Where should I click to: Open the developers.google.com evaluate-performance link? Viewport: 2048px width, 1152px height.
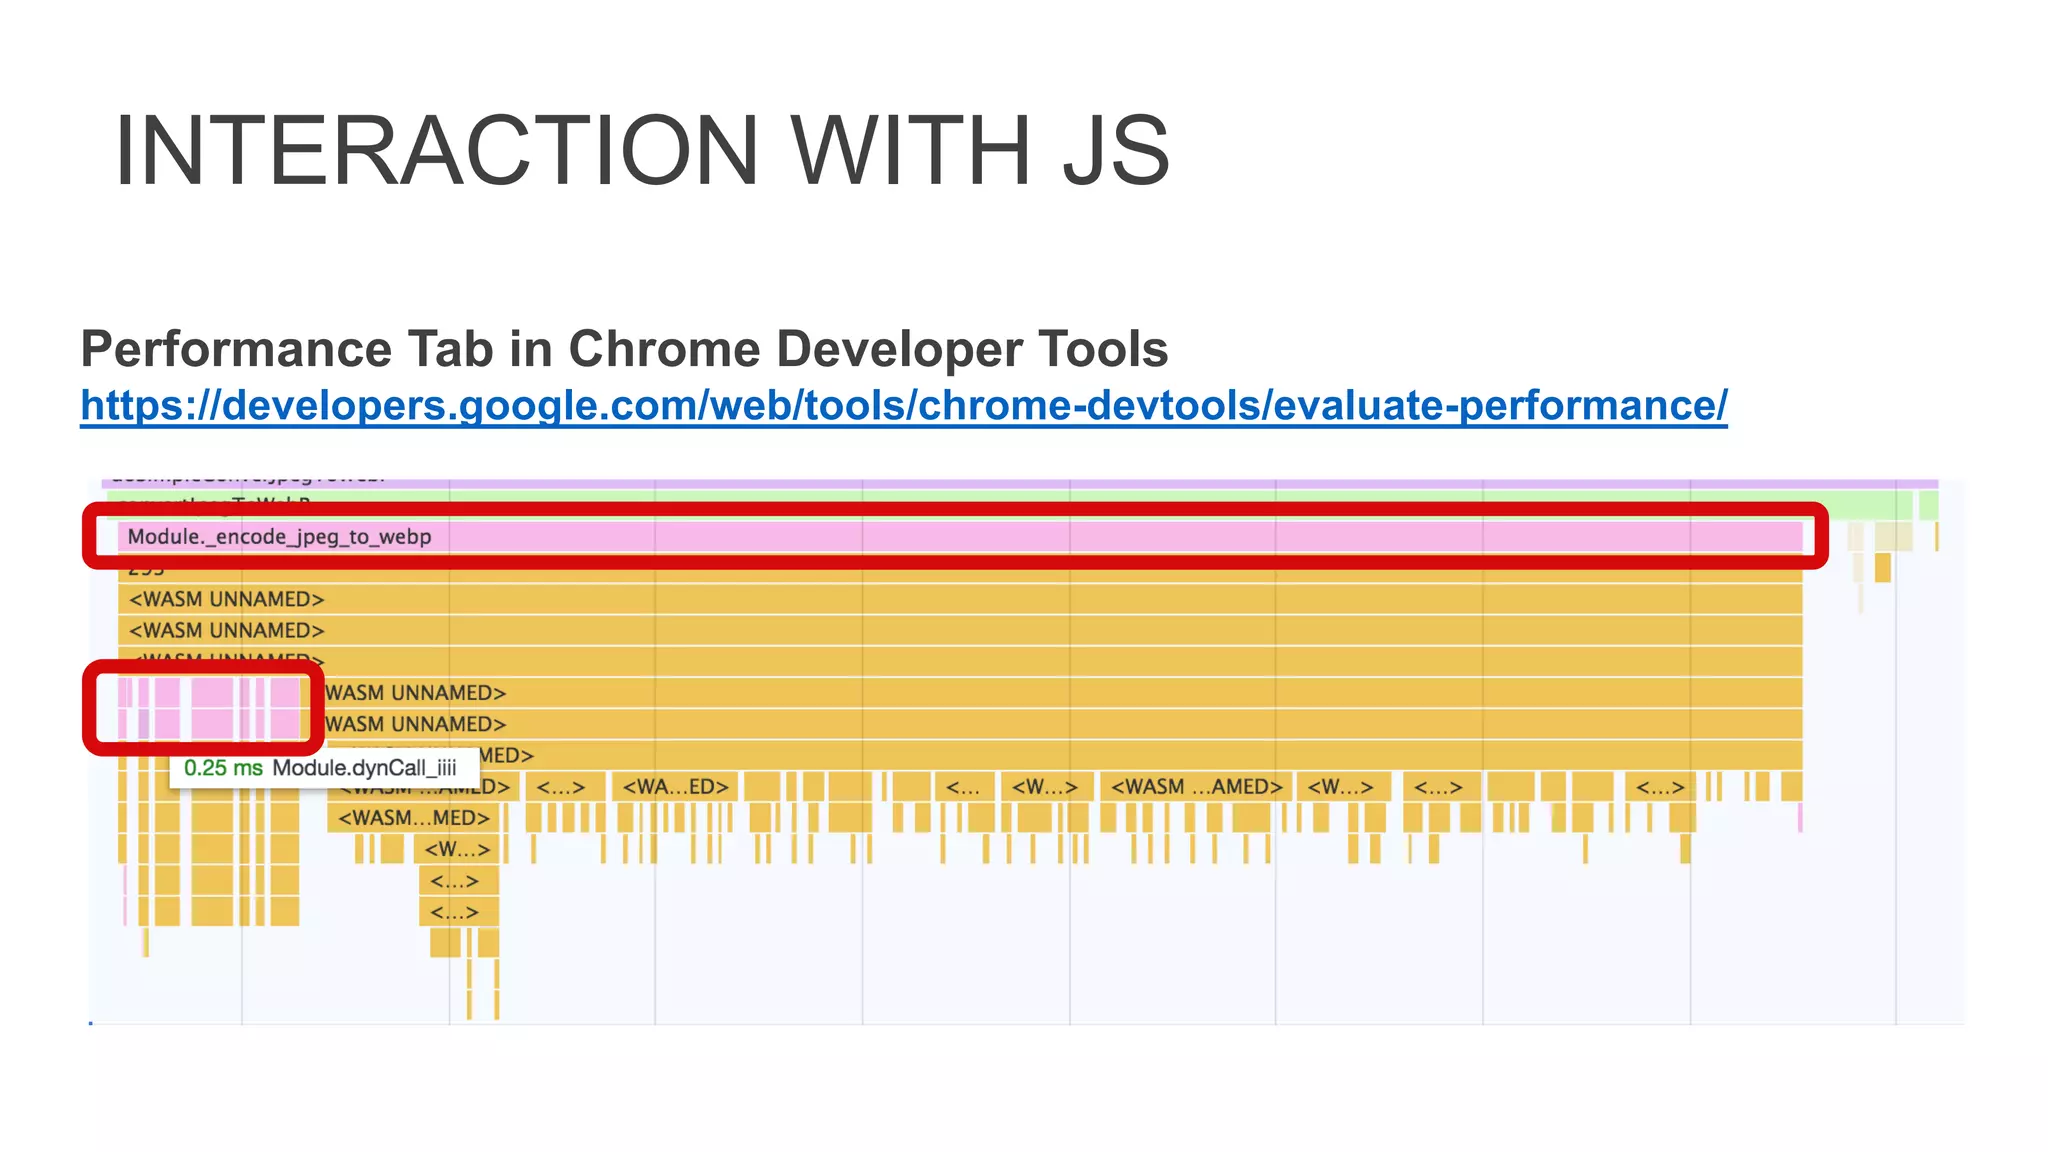click(x=903, y=406)
